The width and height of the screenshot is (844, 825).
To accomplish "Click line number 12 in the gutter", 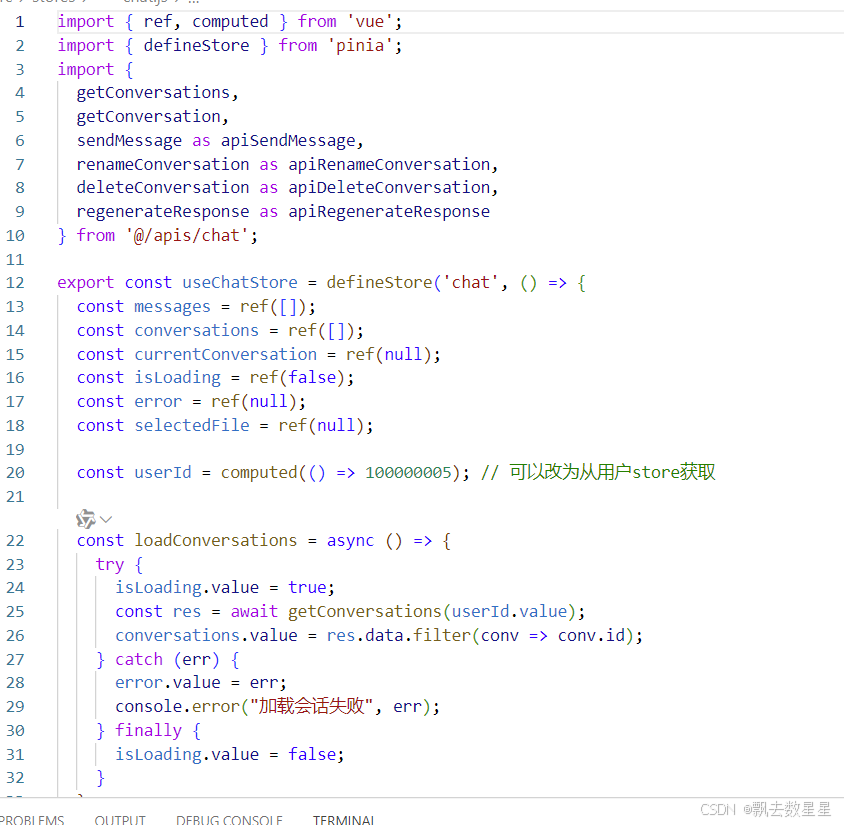I will tap(15, 283).
